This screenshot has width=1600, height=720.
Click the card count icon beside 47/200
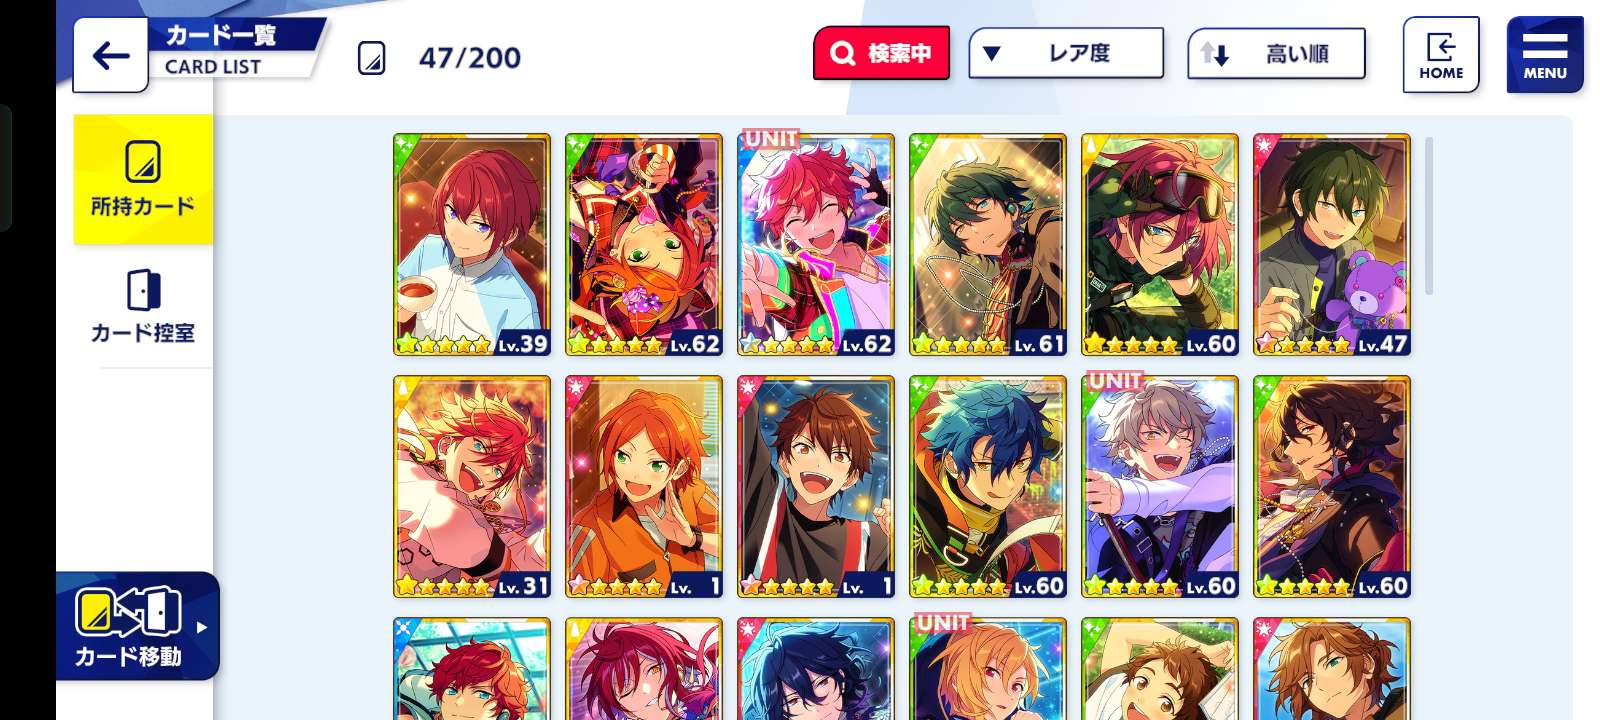pos(371,58)
